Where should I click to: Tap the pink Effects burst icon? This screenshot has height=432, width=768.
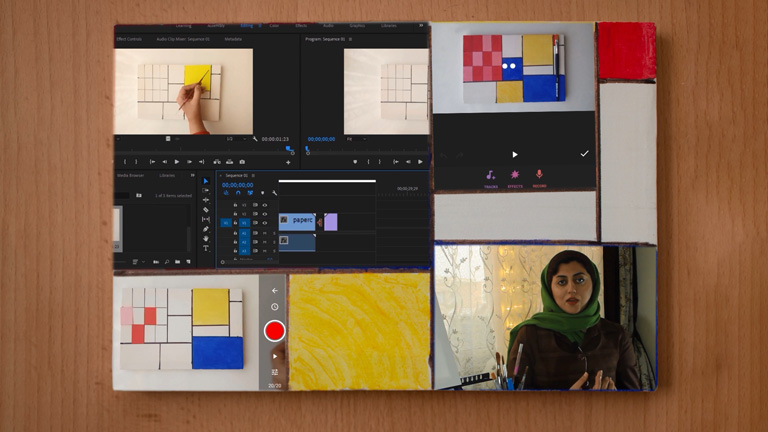(515, 175)
